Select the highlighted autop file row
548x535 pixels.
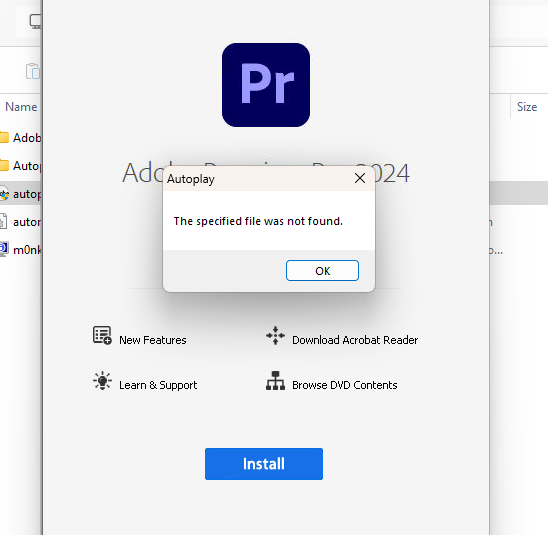21,194
